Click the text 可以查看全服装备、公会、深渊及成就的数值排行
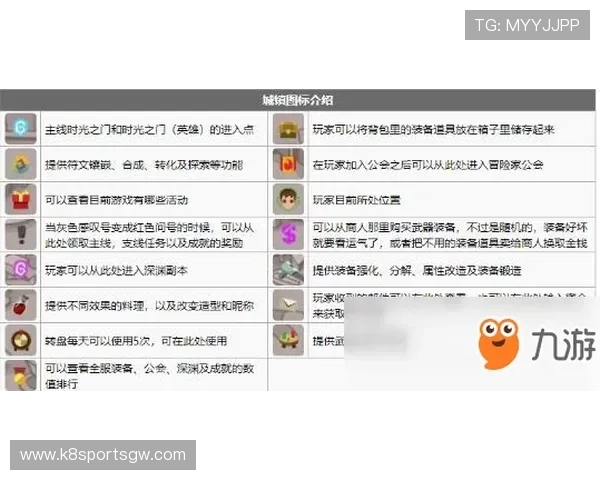This screenshot has height=480, width=600. 149,376
